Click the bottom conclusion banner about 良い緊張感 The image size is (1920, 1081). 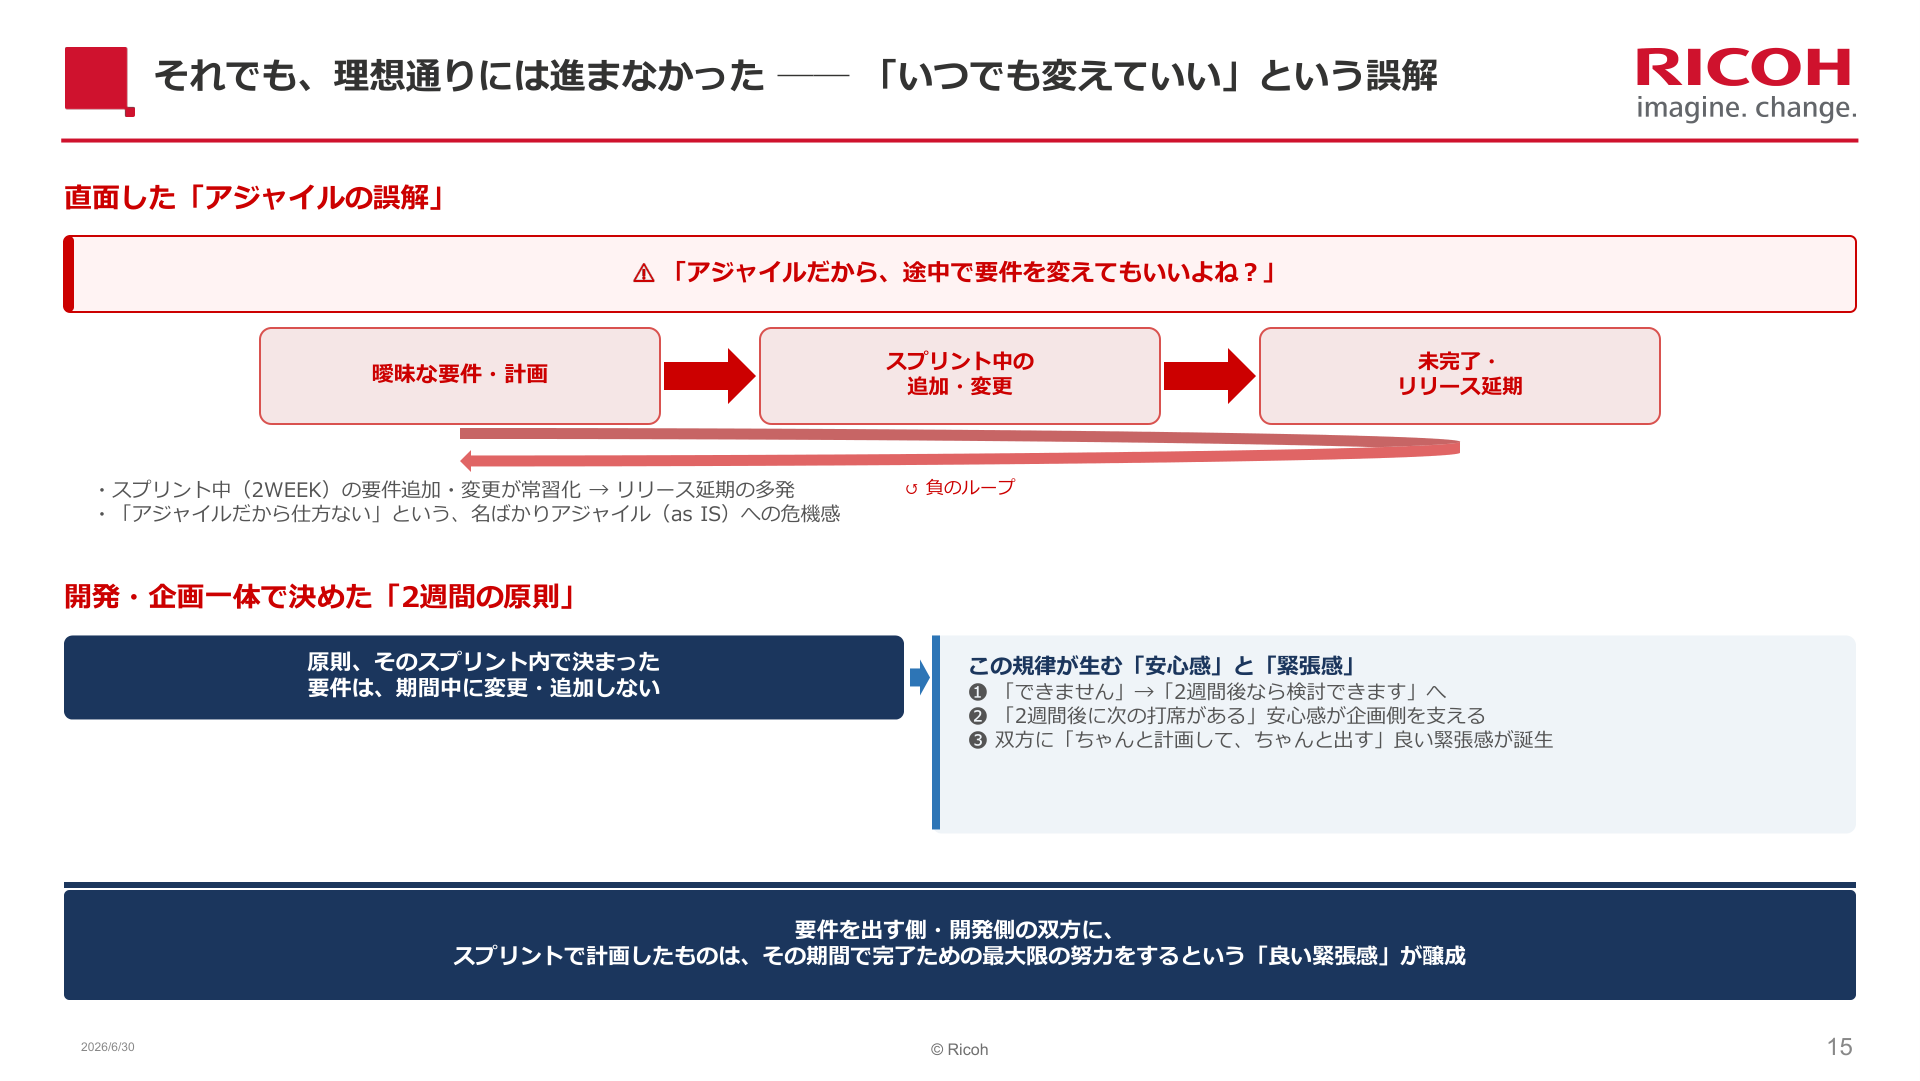[960, 943]
